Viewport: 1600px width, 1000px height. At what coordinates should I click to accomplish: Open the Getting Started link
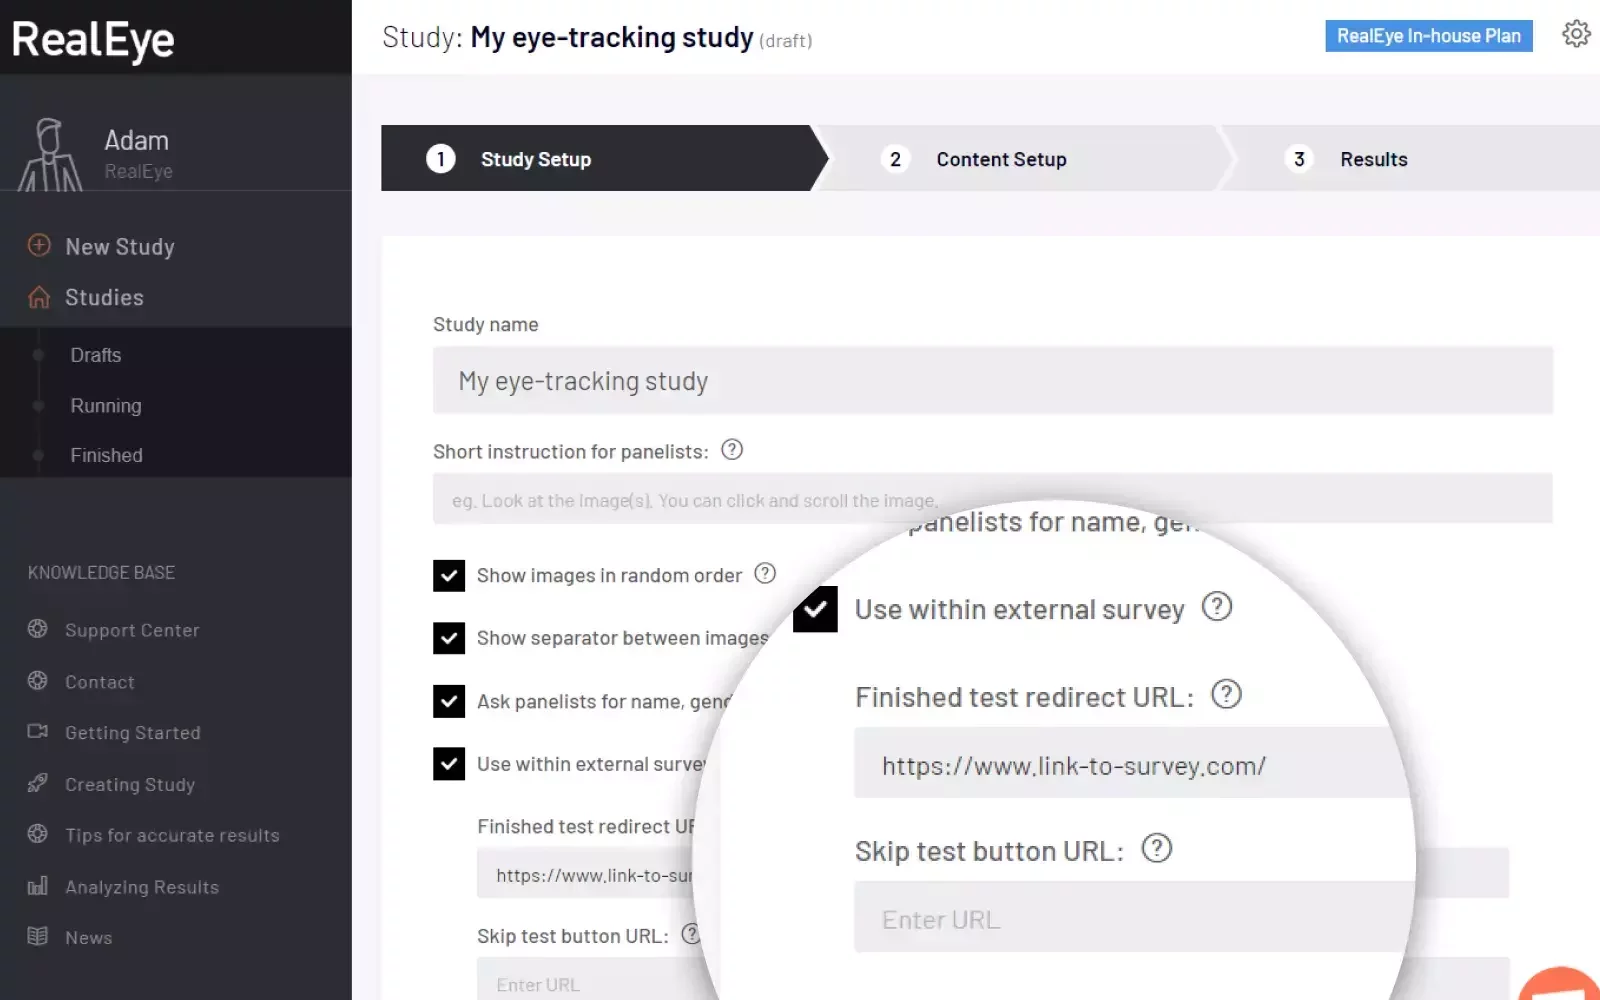133,733
